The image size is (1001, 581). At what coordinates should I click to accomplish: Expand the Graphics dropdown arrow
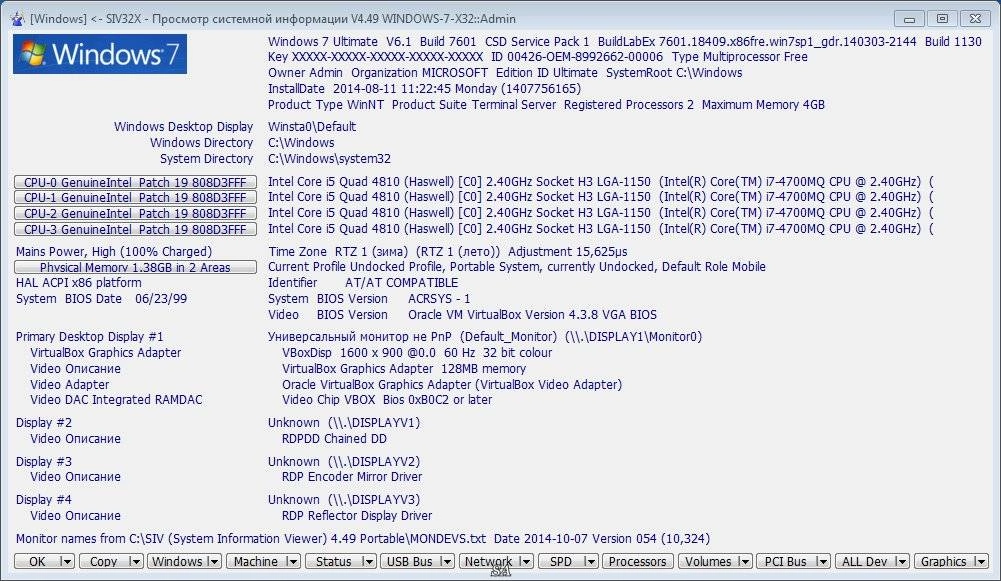(981, 561)
